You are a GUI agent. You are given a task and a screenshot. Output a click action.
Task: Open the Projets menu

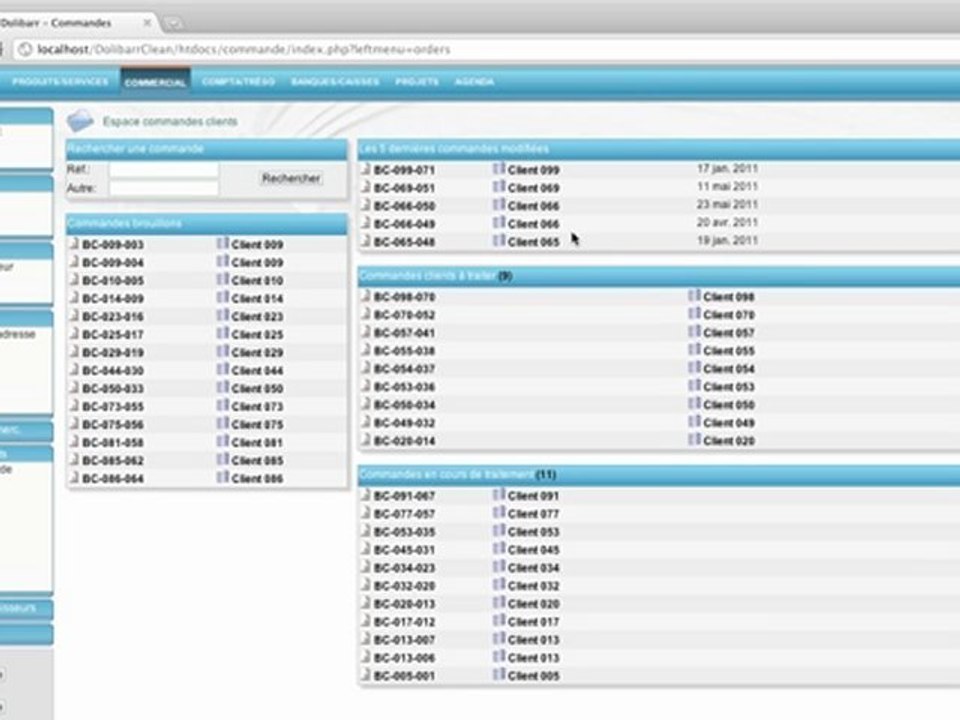point(417,81)
